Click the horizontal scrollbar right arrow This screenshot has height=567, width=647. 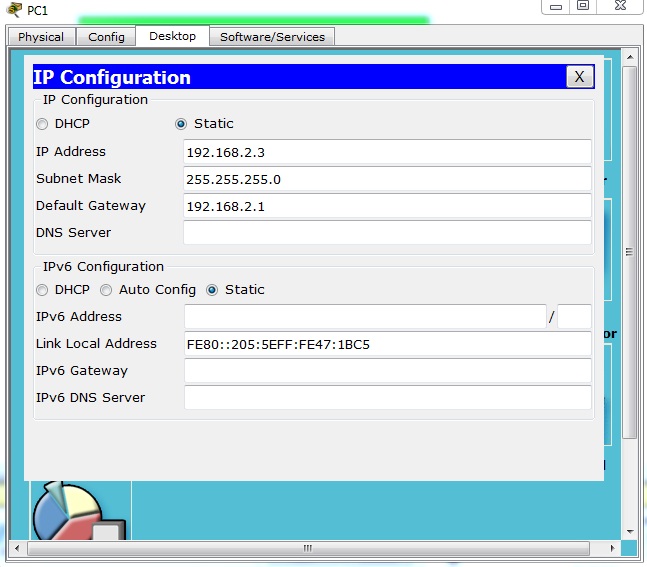(612, 548)
